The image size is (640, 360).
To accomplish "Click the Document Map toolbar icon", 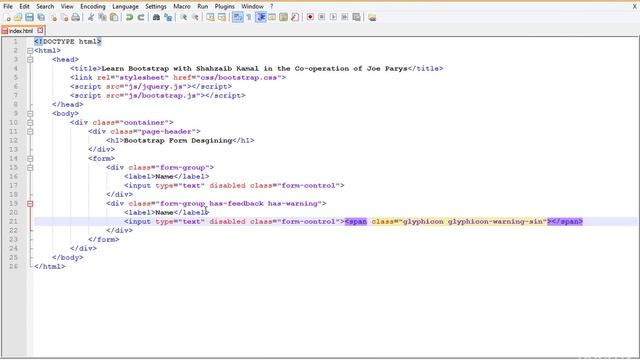I will (x=283, y=17).
